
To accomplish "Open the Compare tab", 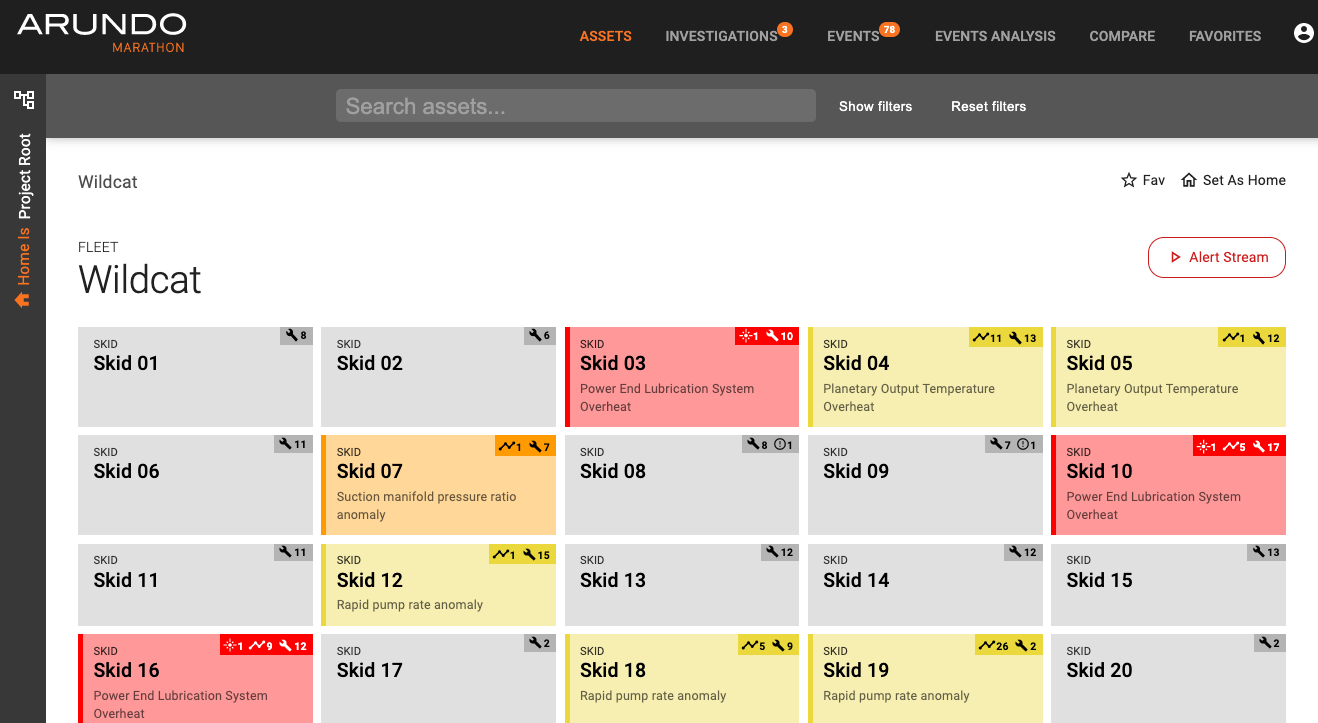I will click(1122, 36).
